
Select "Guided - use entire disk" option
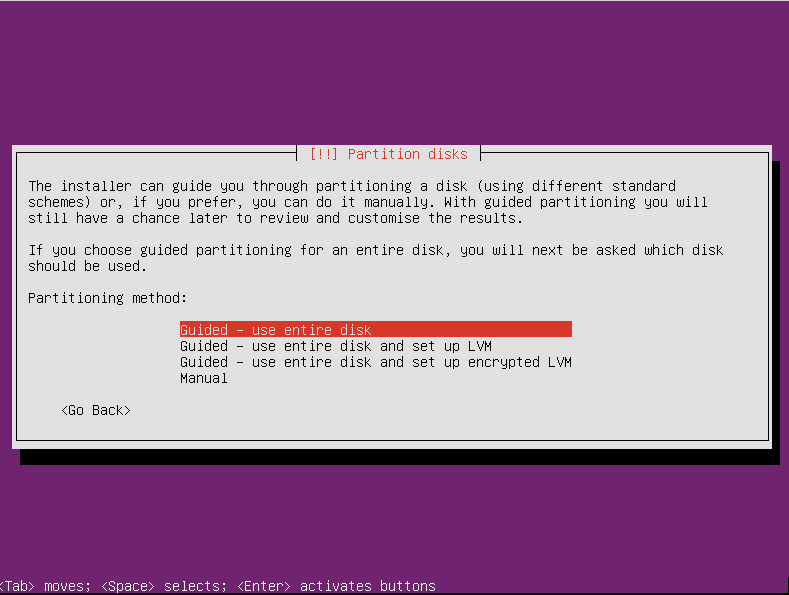375,330
